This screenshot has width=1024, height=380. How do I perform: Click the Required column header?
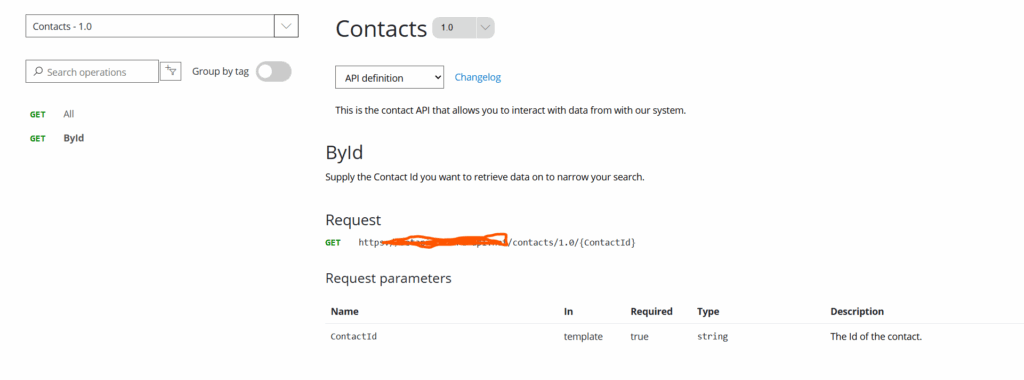point(651,311)
